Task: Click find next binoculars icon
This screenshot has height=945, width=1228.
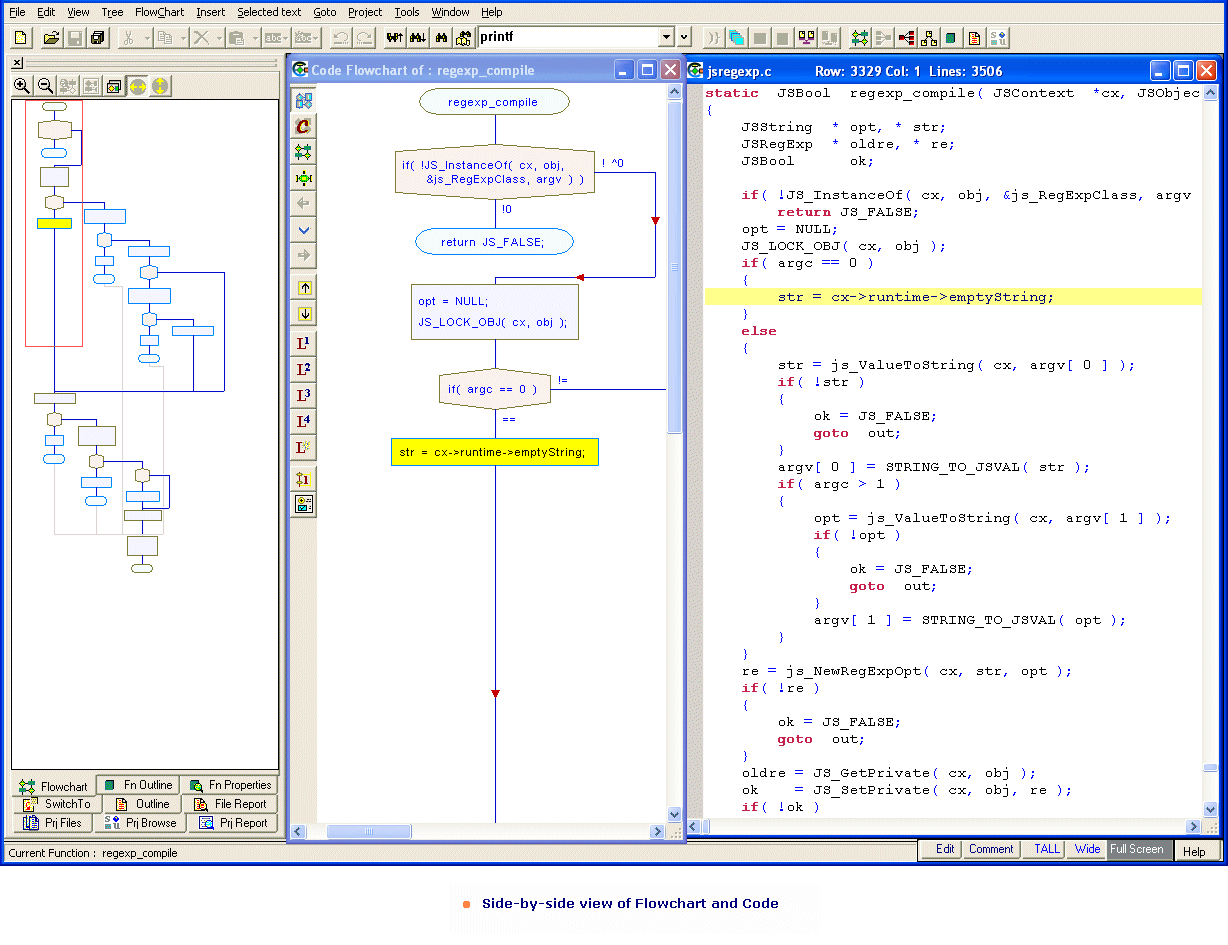Action: click(418, 38)
